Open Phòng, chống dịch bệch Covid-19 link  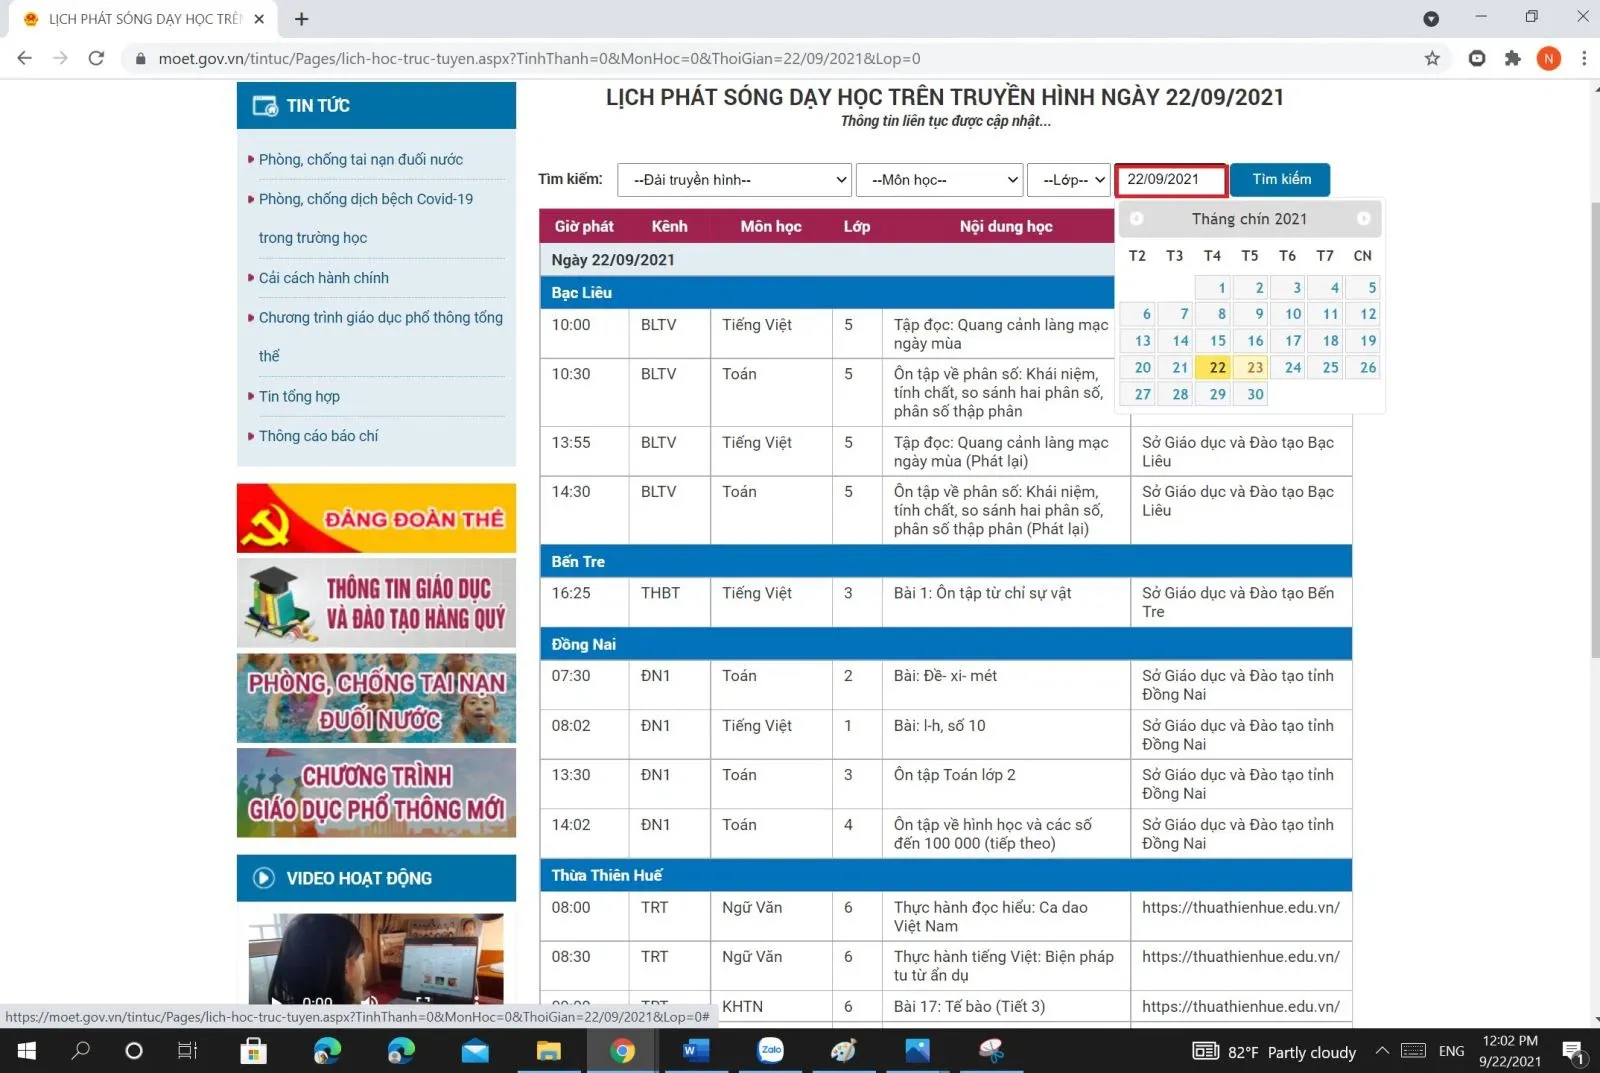click(366, 218)
